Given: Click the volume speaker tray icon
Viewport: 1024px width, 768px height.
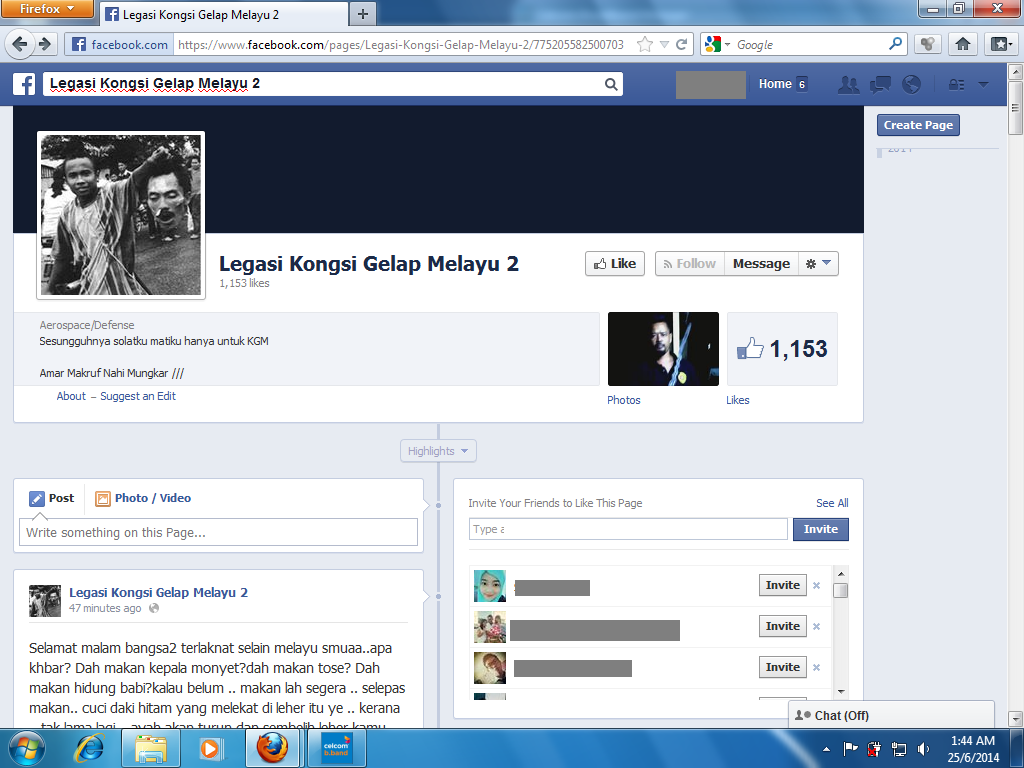Looking at the screenshot, I should [x=923, y=749].
